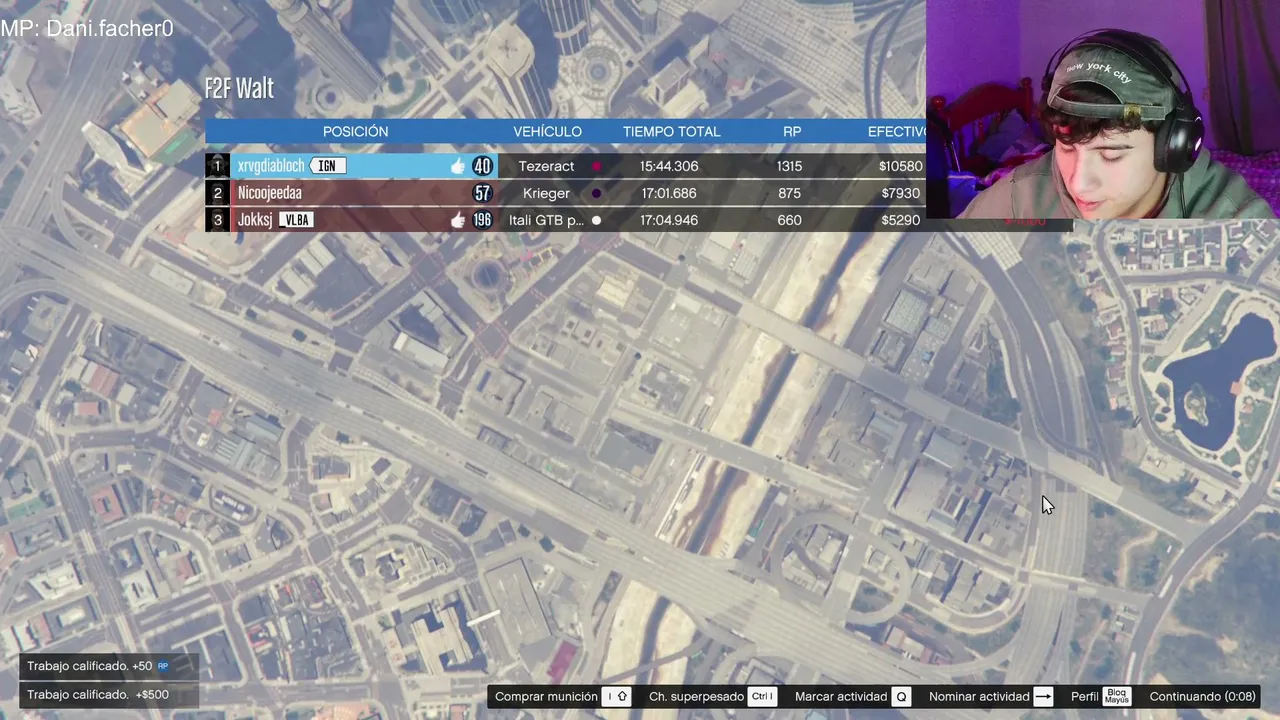Click RP value 1315
Image resolution: width=1280 pixels, height=720 pixels.
click(x=789, y=166)
